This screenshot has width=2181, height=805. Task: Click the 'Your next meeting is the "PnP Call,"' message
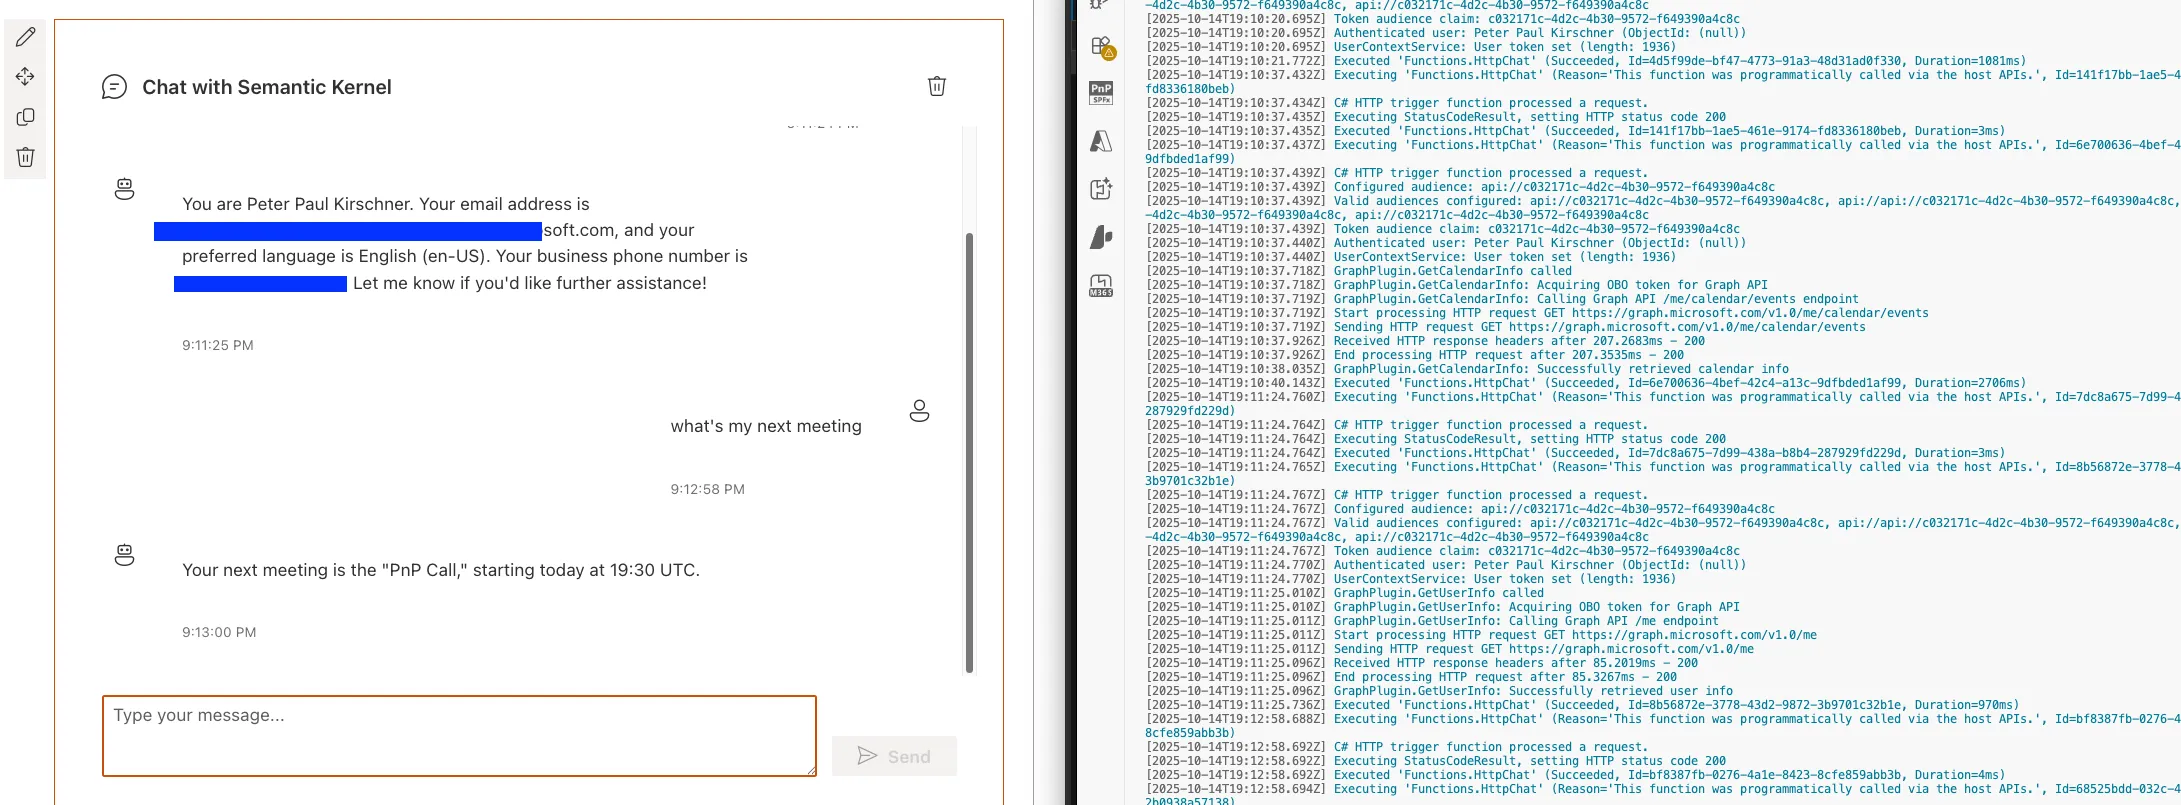[441, 570]
